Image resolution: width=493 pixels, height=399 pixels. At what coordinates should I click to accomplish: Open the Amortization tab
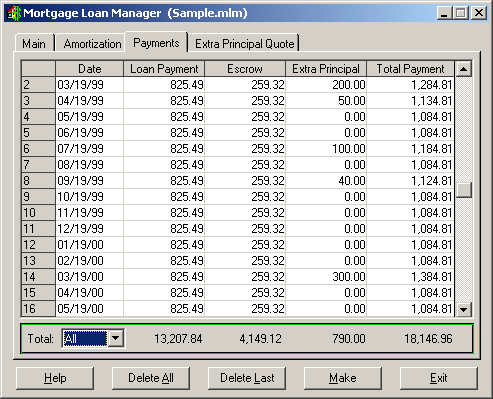click(92, 43)
